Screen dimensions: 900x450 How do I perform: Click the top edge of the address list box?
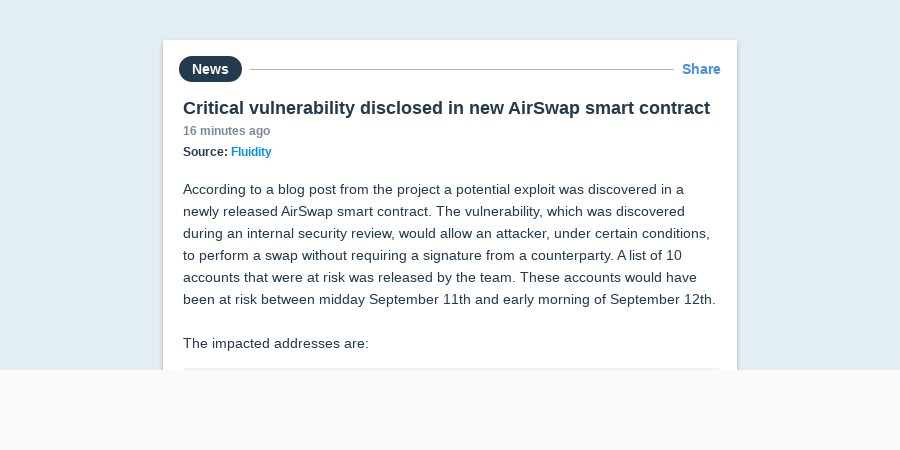pyautogui.click(x=451, y=369)
